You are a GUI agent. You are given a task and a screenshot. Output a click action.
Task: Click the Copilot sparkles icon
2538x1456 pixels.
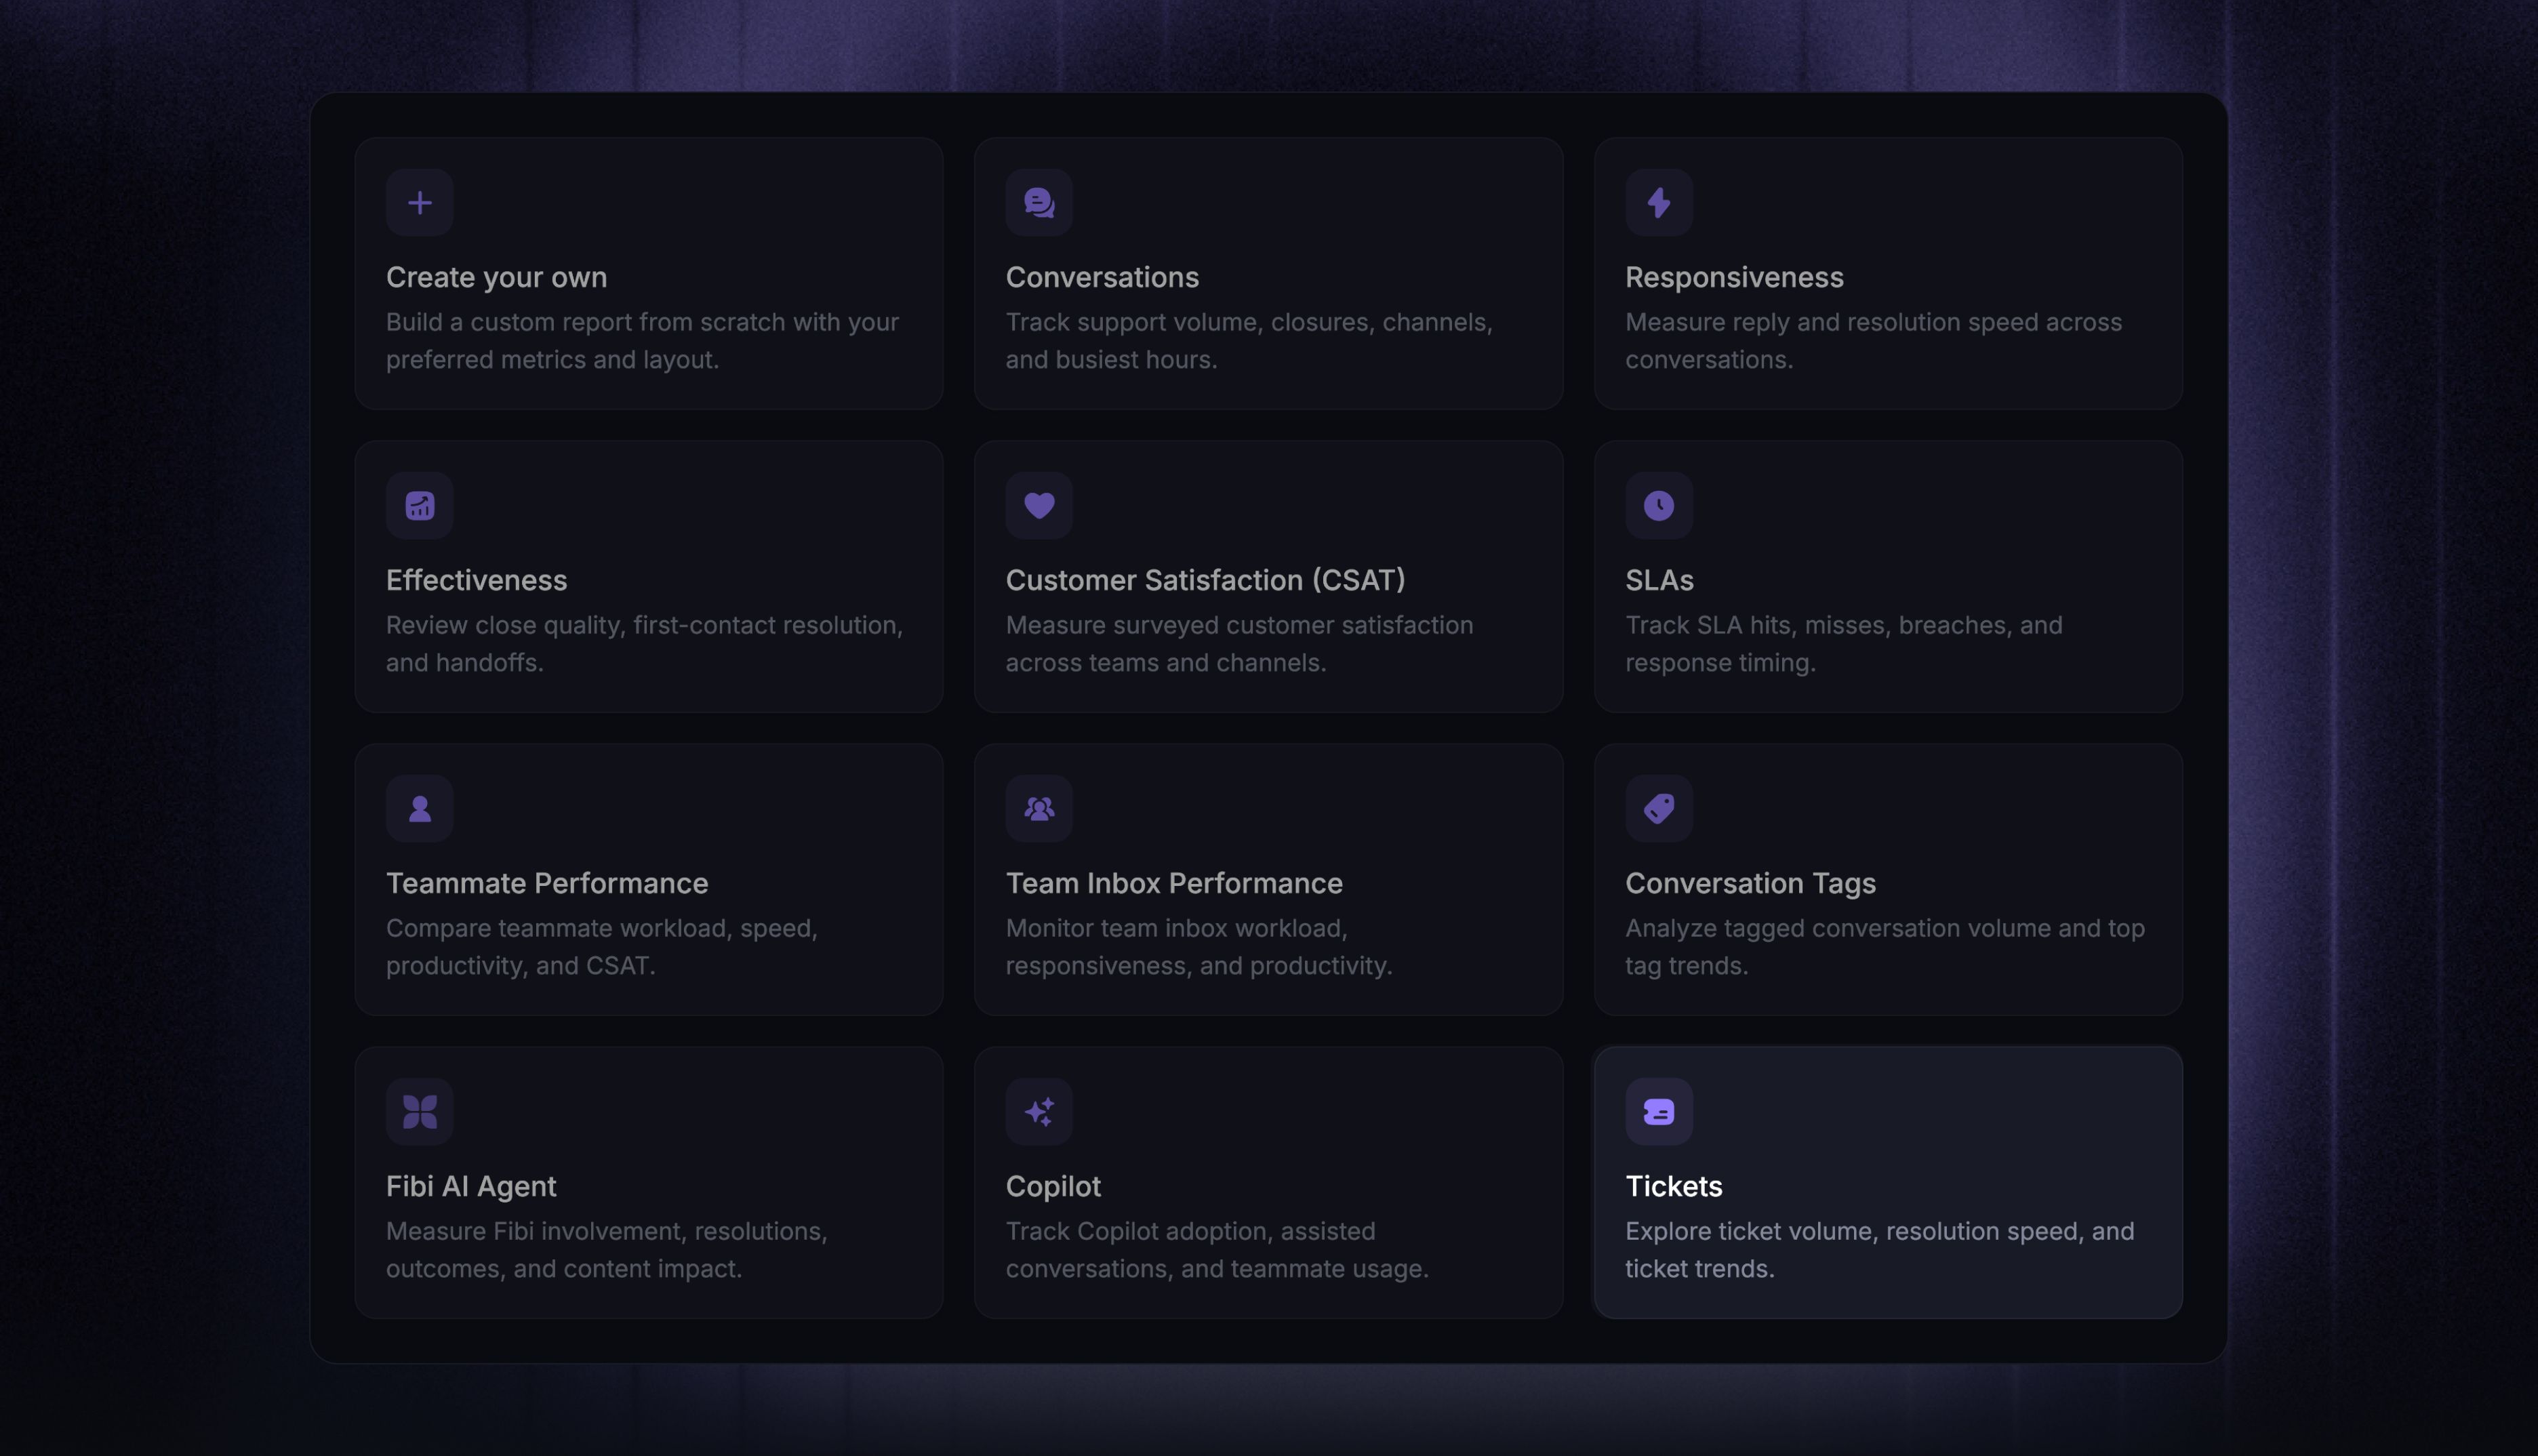coord(1039,1112)
